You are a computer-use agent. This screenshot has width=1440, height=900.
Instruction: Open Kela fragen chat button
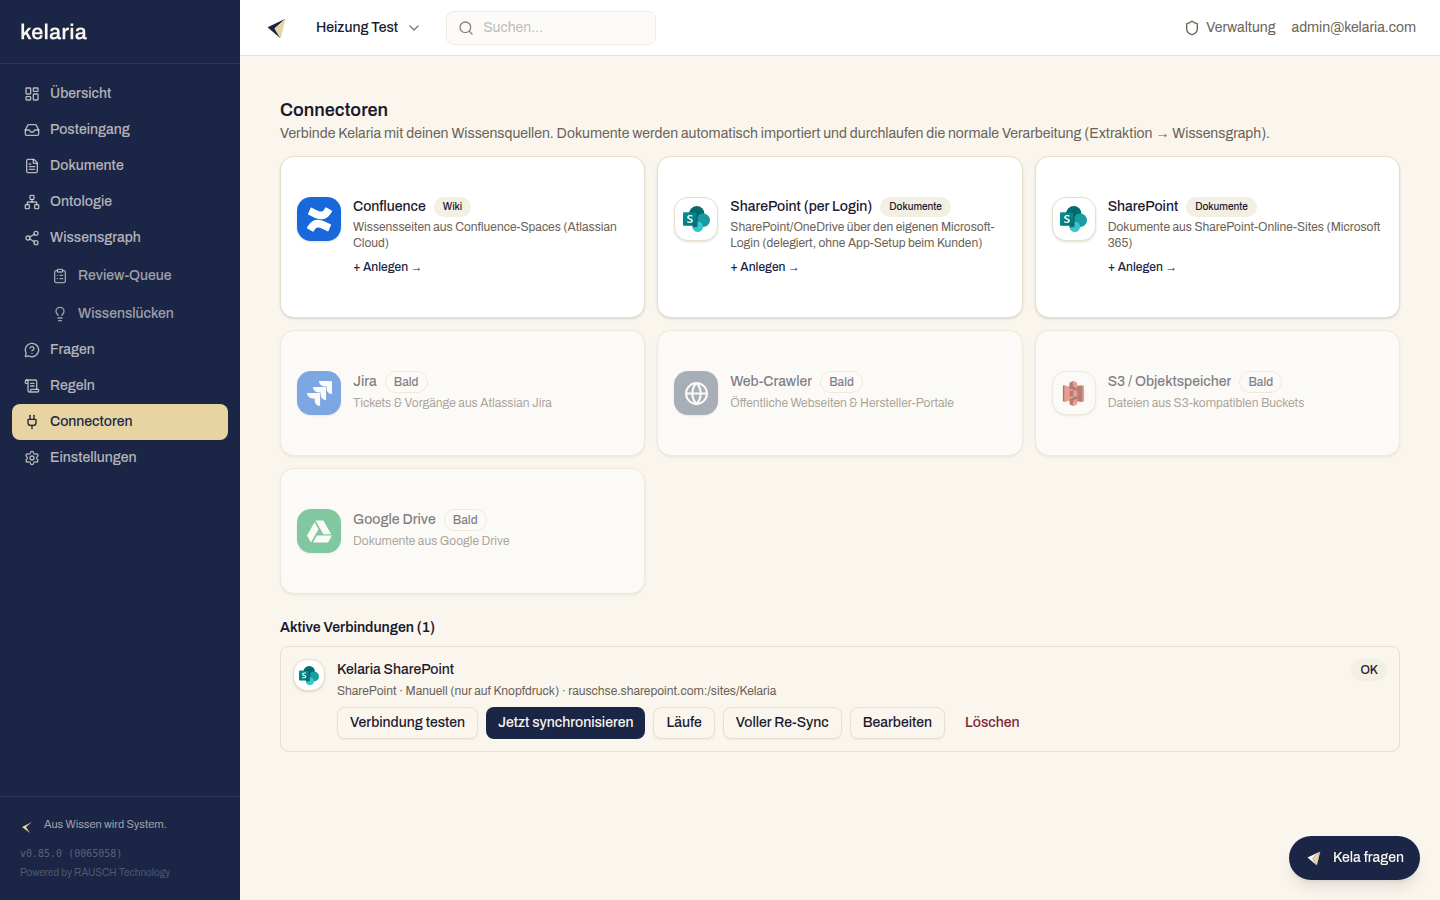(x=1354, y=858)
